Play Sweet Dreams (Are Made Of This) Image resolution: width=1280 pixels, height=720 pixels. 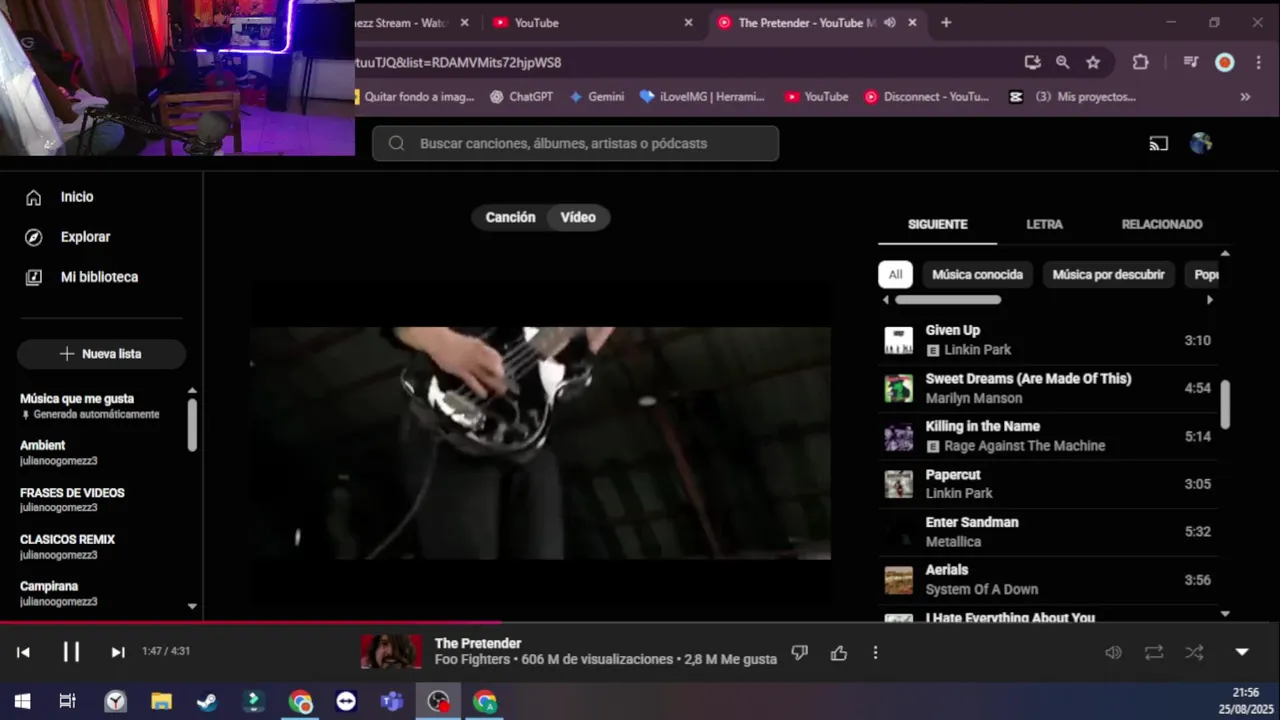[x=1048, y=388]
